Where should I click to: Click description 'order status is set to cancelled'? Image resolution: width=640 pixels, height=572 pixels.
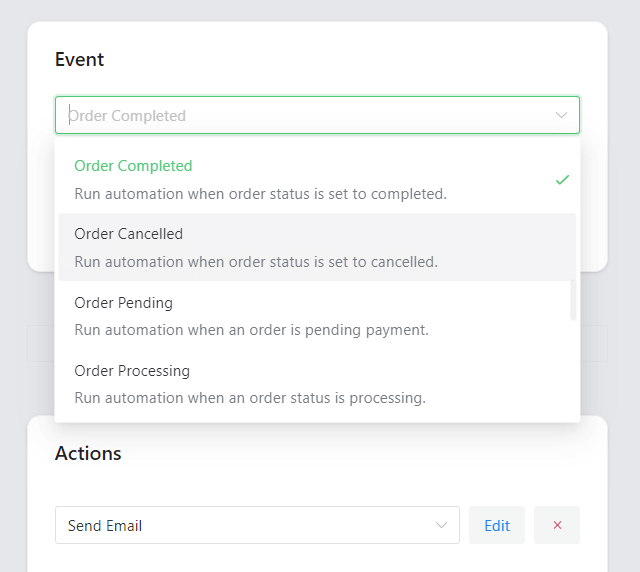[x=333, y=262]
